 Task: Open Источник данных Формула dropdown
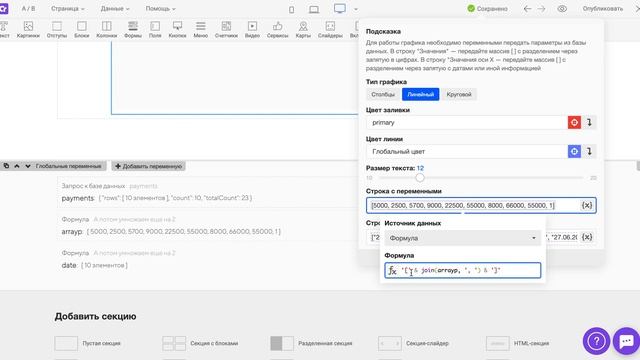(x=462, y=238)
